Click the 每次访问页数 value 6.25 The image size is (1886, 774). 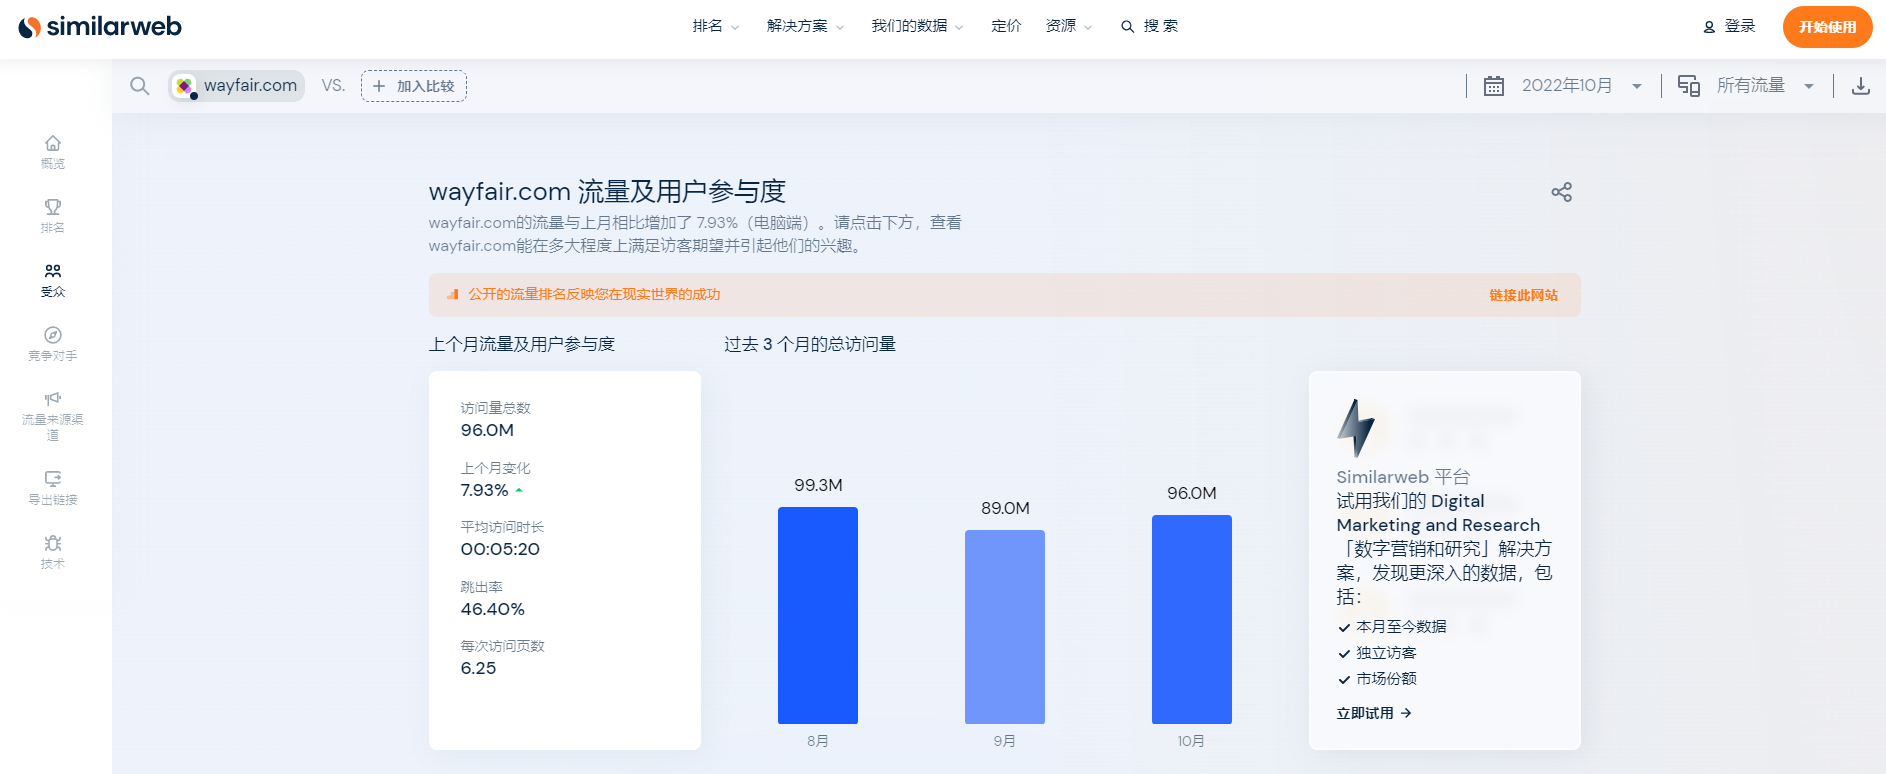tap(478, 668)
